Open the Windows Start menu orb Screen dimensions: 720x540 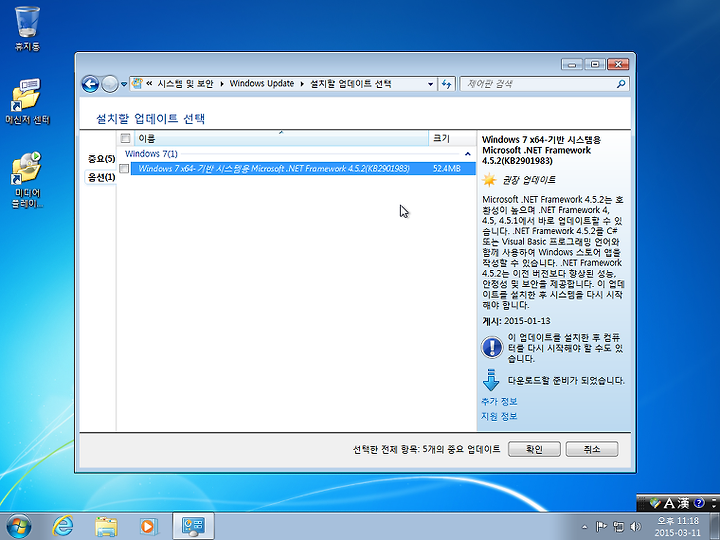click(x=18, y=526)
